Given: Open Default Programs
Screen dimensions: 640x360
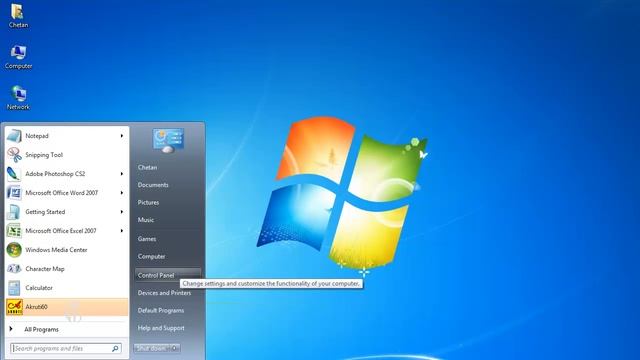Looking at the screenshot, I should tap(161, 311).
